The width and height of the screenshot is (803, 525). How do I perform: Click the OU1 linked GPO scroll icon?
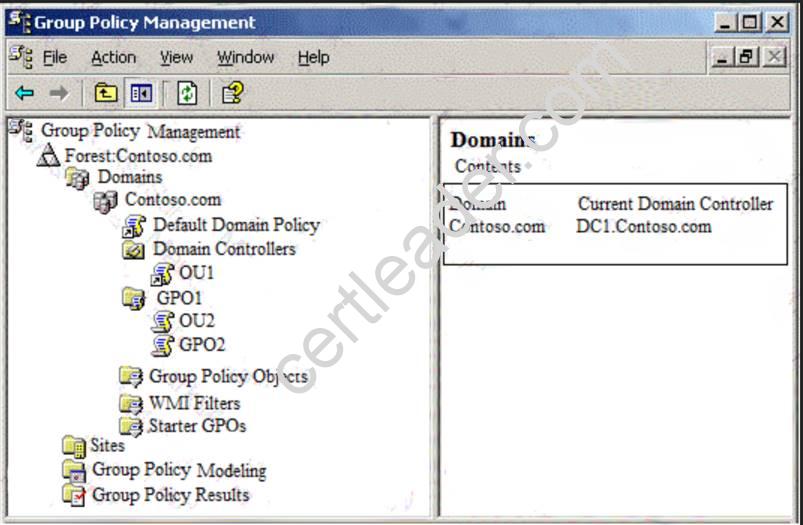pyautogui.click(x=162, y=274)
